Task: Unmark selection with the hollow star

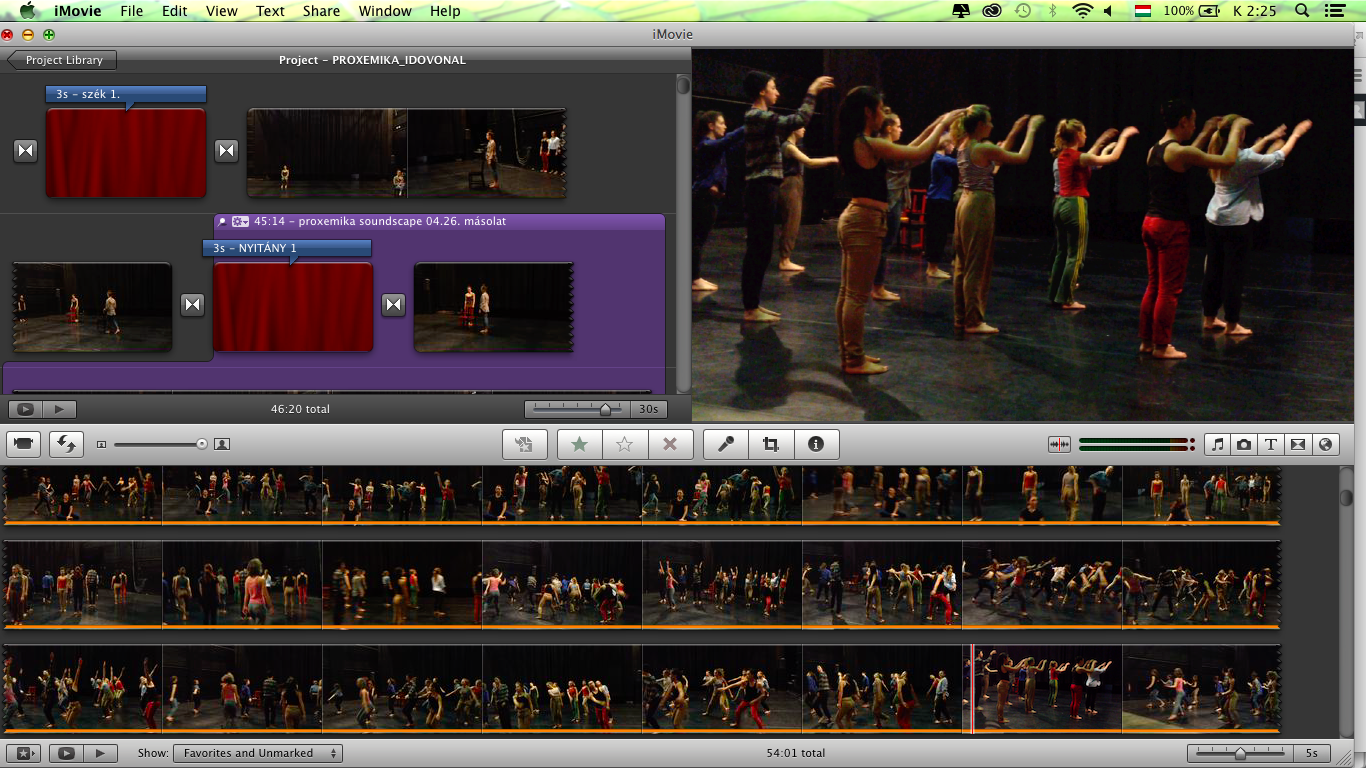Action: [x=625, y=444]
